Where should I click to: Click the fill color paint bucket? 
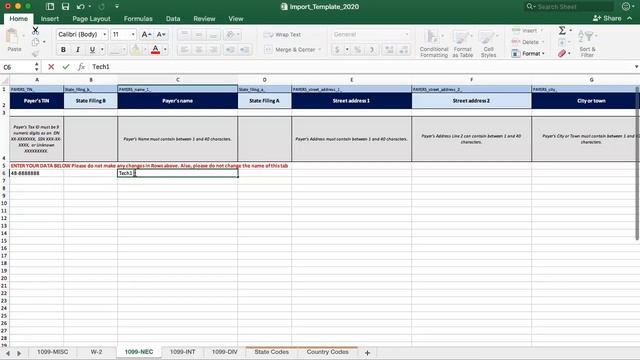pos(136,50)
